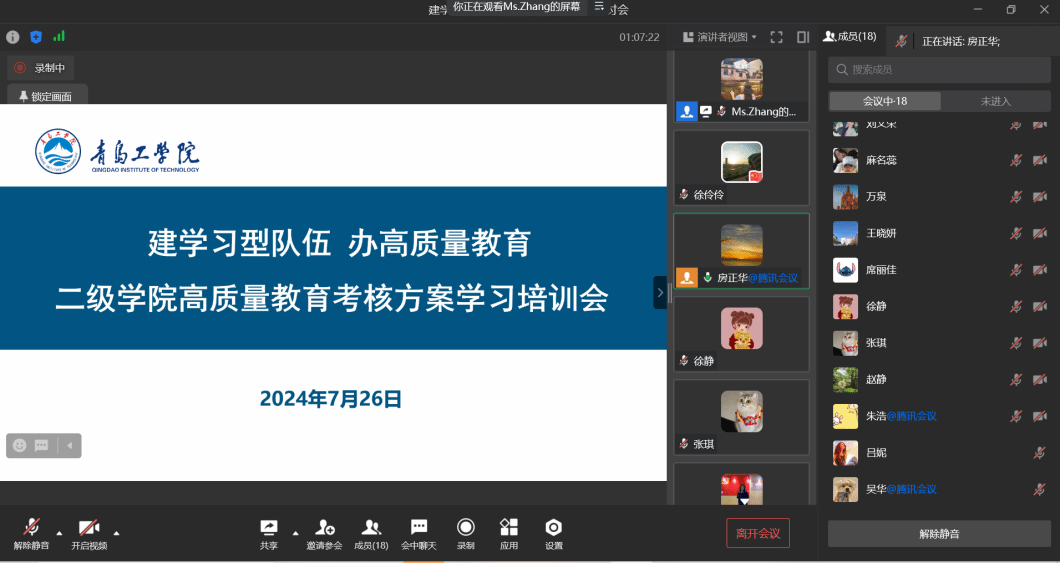Open the Share screen (共享) tool
Image resolution: width=1060 pixels, height=563 pixels.
tap(269, 533)
